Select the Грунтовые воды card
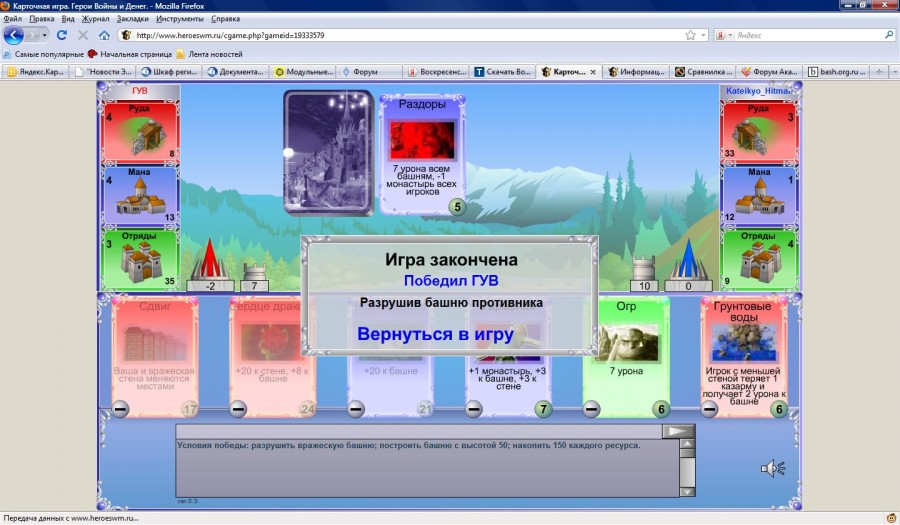This screenshot has width=900, height=525. (x=744, y=356)
